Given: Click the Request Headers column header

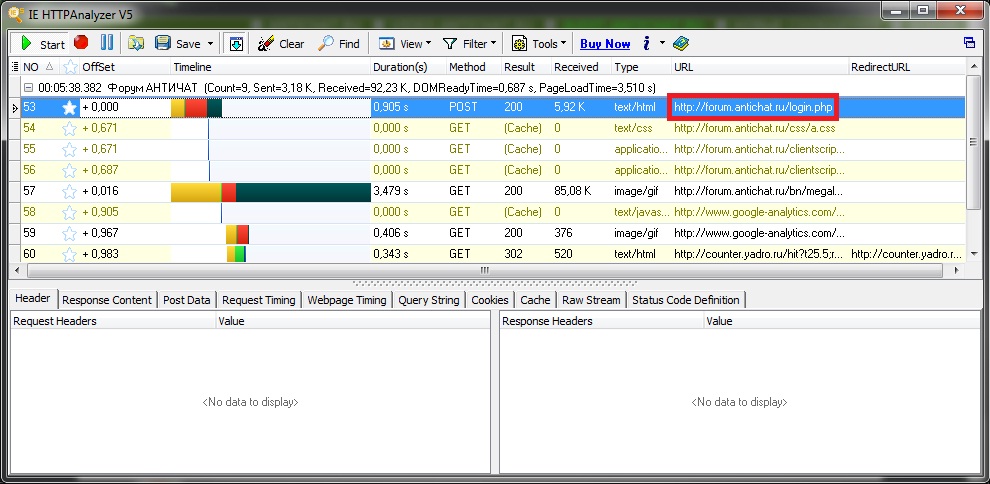Looking at the screenshot, I should point(113,321).
